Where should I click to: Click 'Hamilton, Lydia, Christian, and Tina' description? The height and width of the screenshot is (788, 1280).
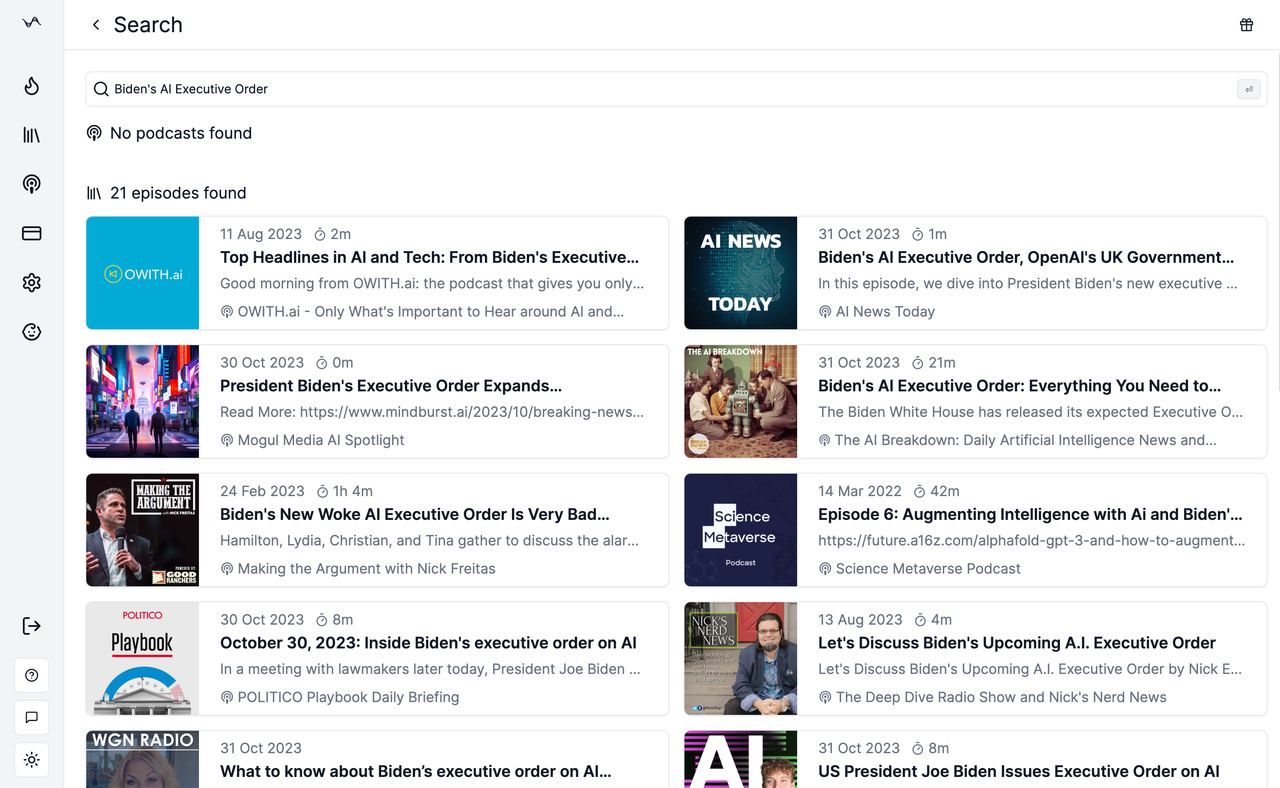point(429,540)
